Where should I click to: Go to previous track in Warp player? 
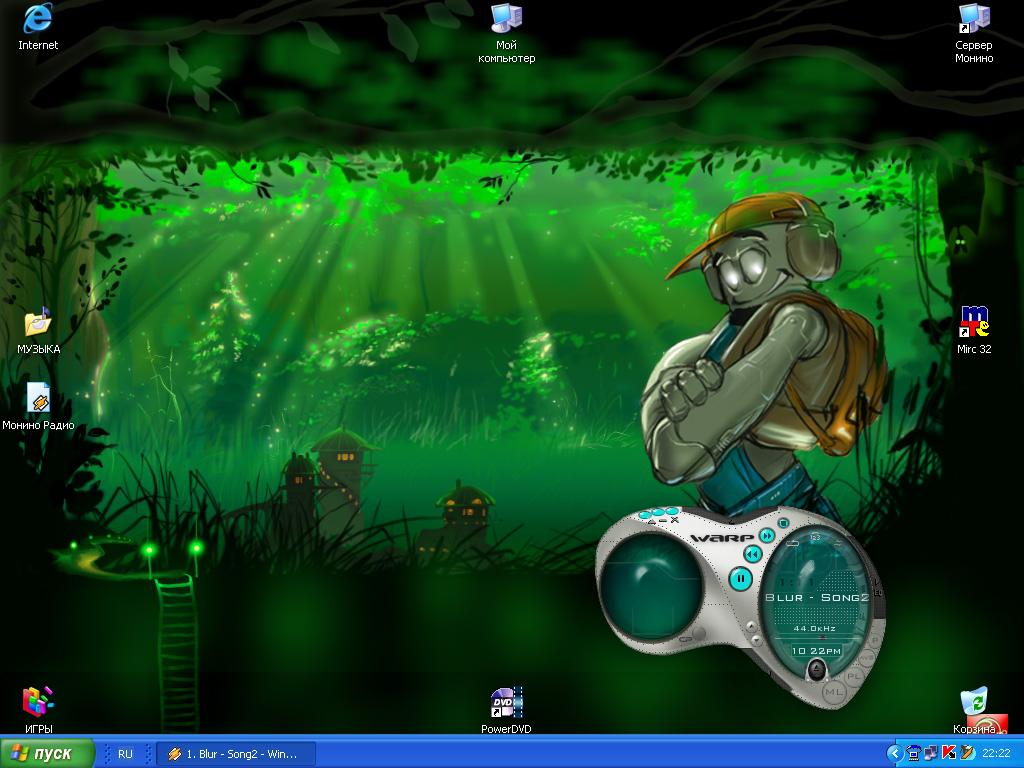(x=753, y=554)
